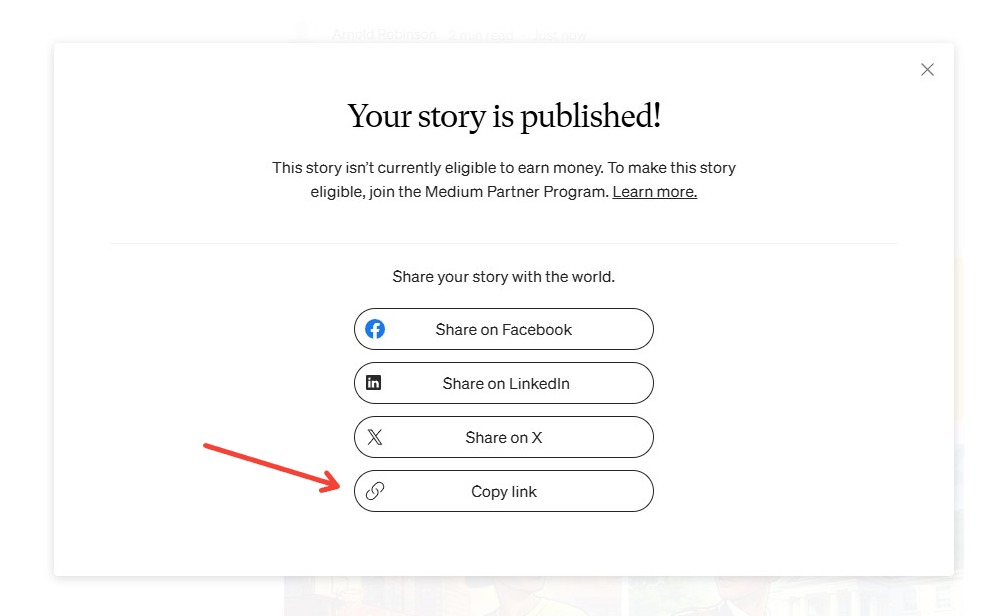This screenshot has width=1008, height=616.
Task: Share the story on Facebook
Action: (x=503, y=329)
